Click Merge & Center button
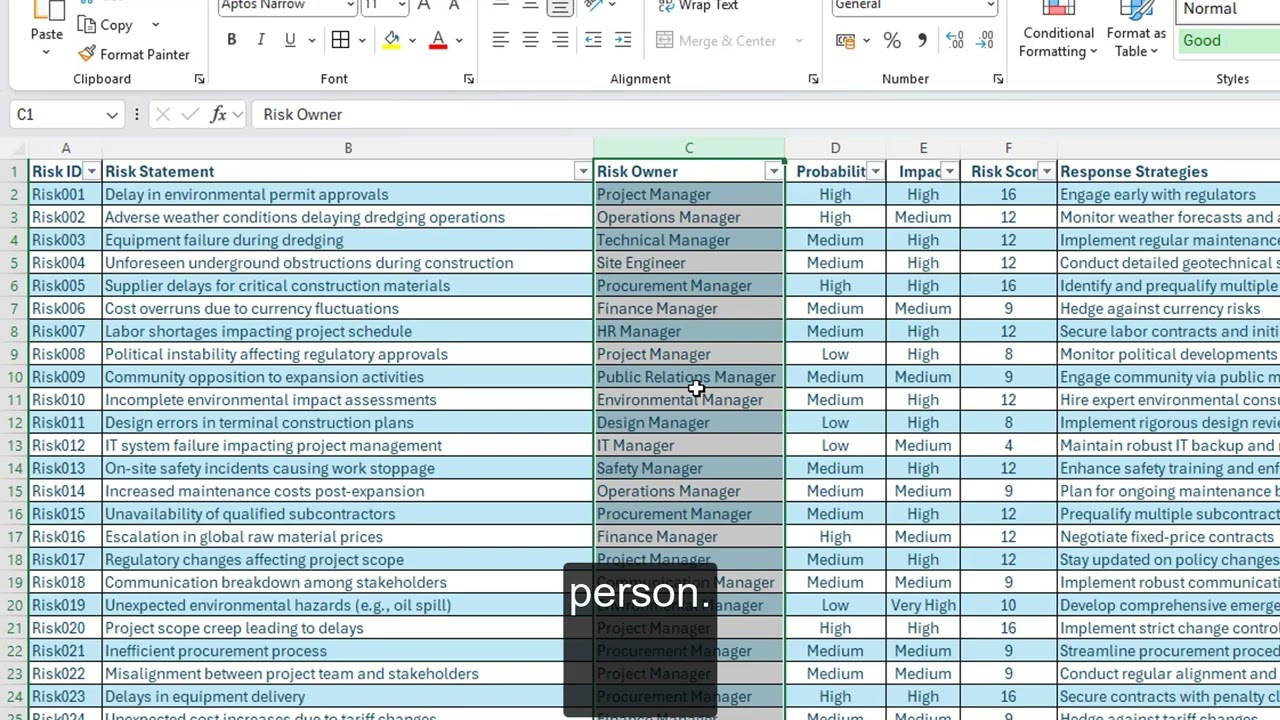The height and width of the screenshot is (720, 1280). point(717,40)
